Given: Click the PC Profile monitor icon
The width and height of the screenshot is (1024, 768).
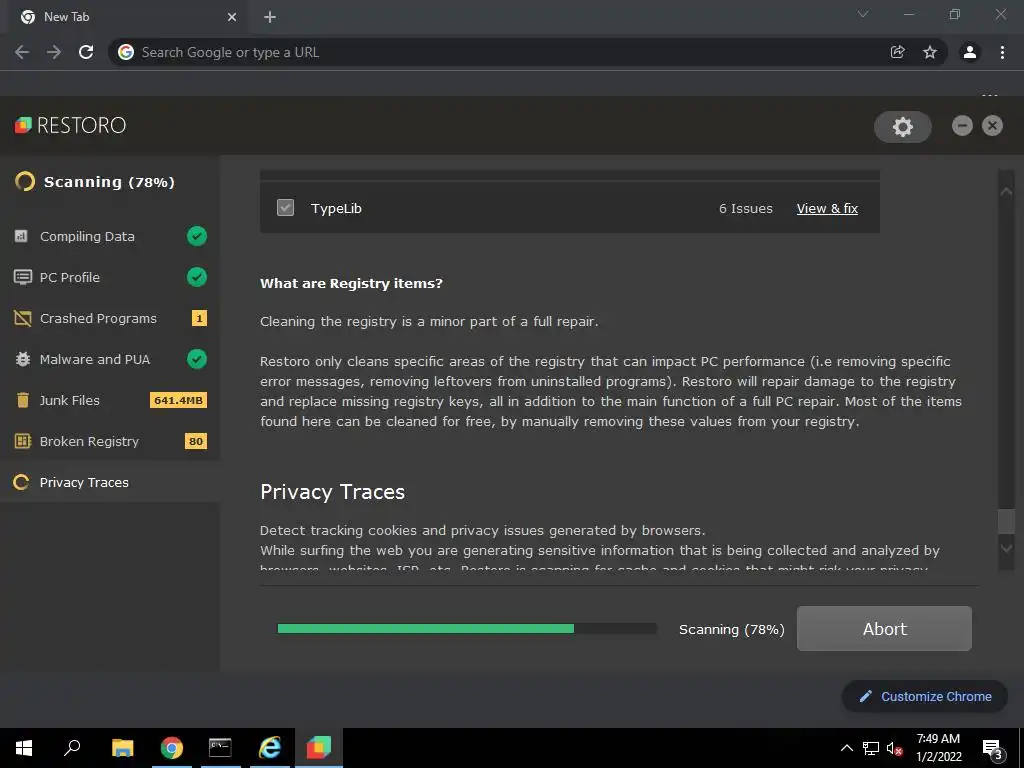Looking at the screenshot, I should coord(22,277).
